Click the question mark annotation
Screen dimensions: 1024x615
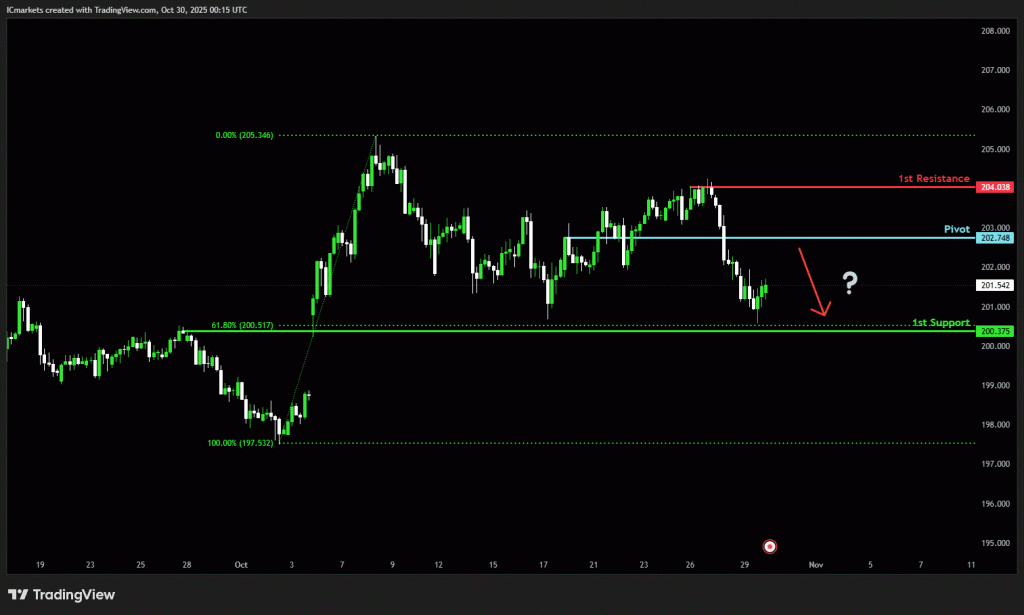[849, 283]
